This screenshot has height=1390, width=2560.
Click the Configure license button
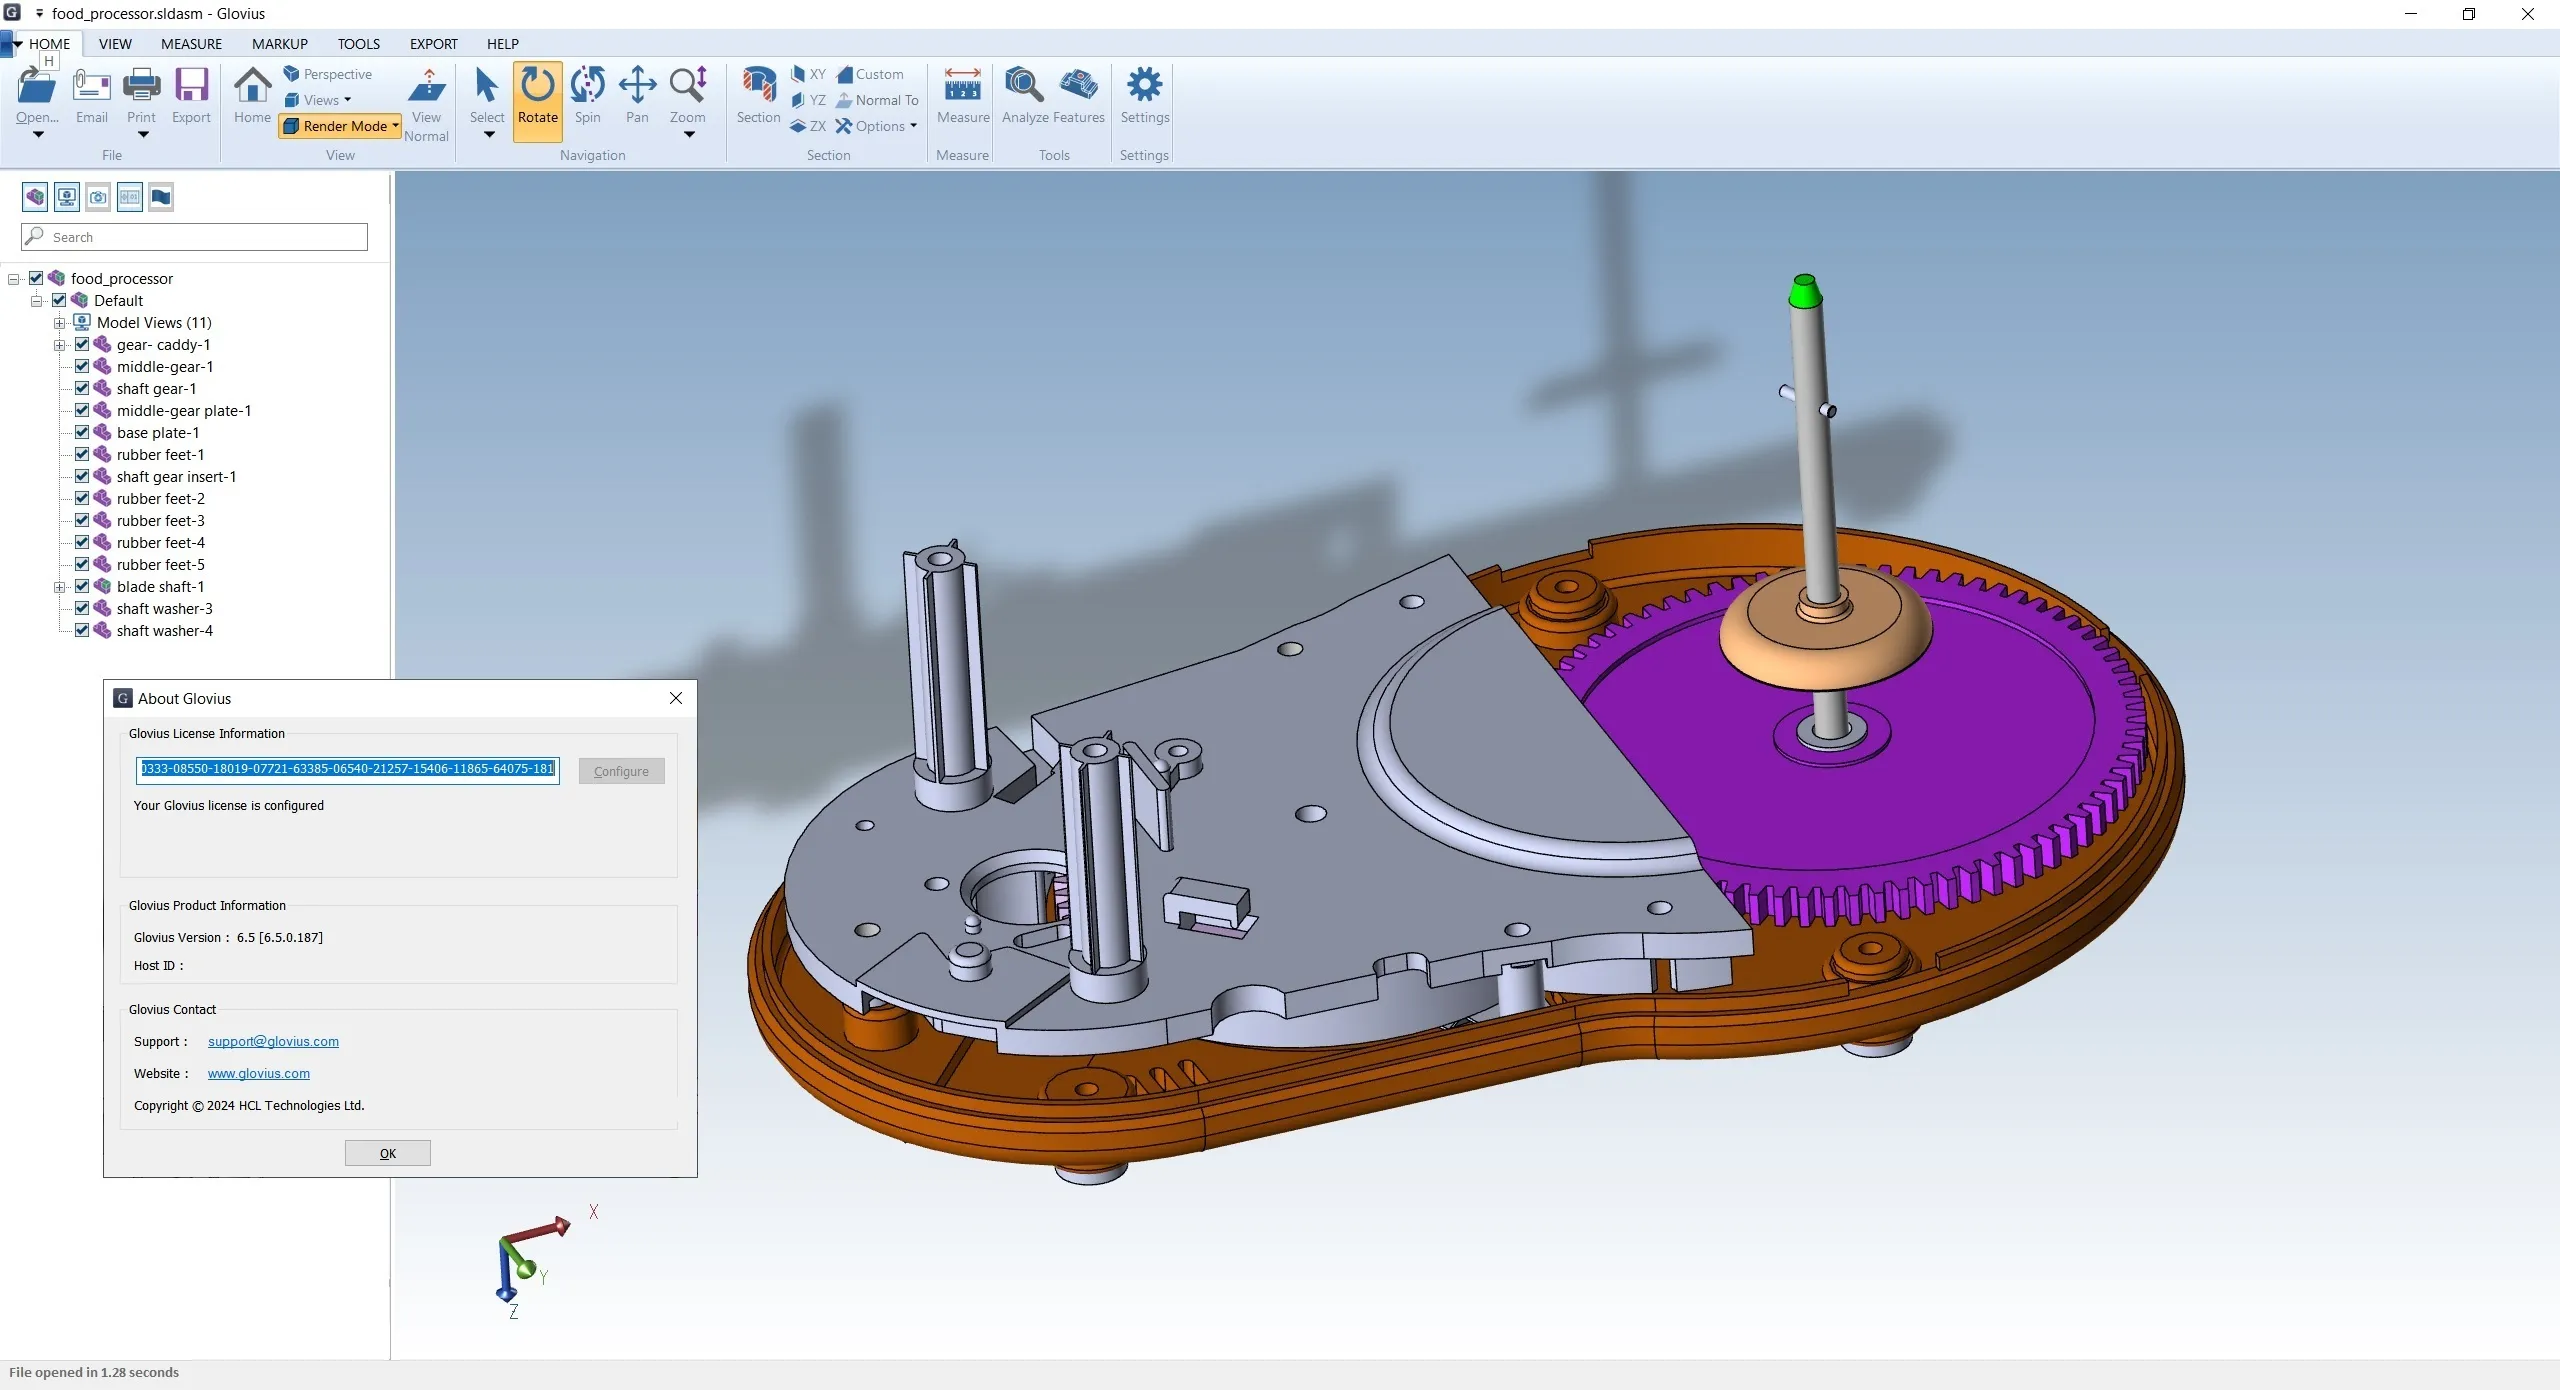(621, 771)
